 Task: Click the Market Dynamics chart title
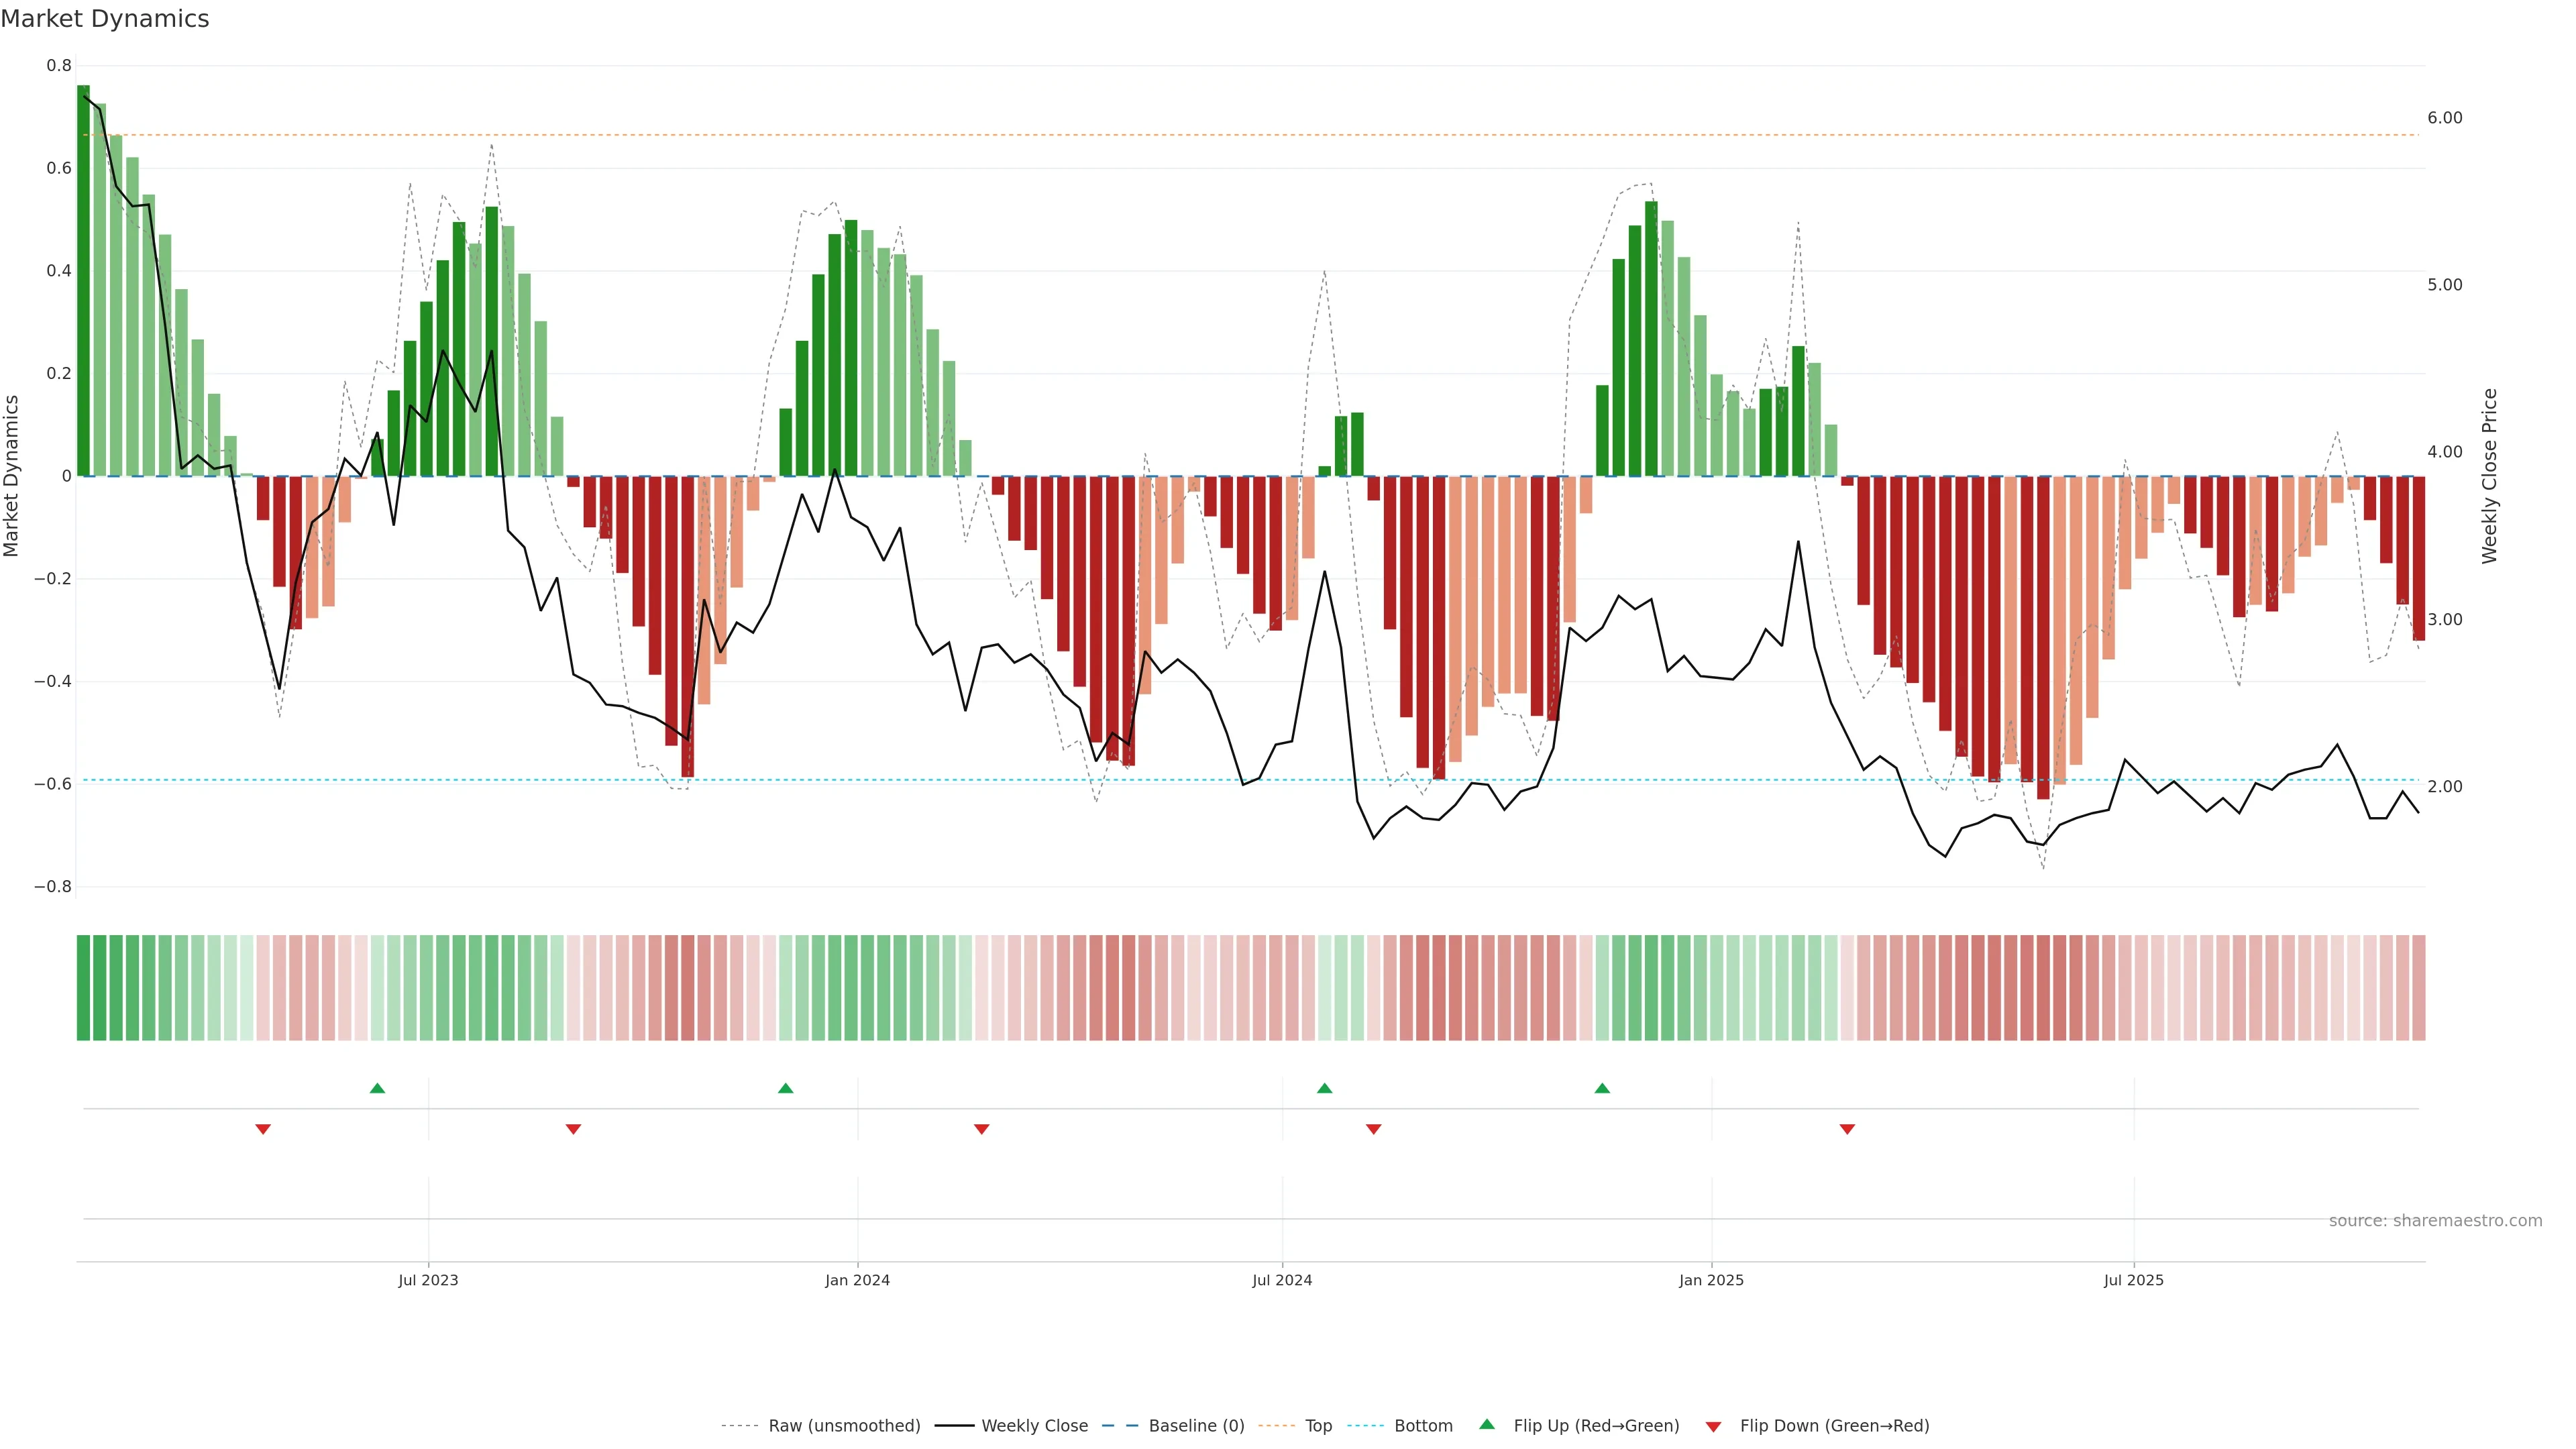[105, 19]
